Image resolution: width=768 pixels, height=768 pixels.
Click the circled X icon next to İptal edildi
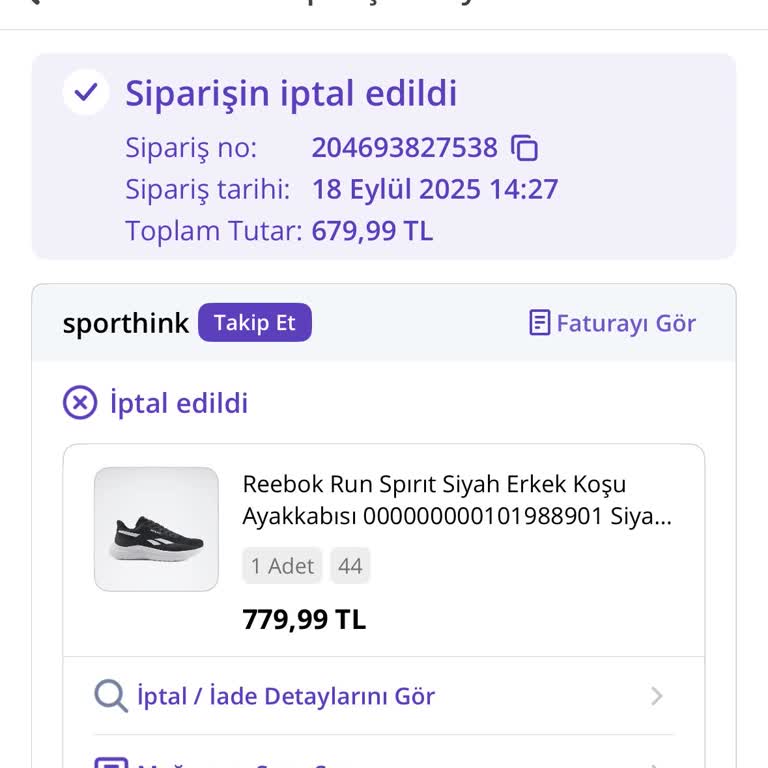pyautogui.click(x=80, y=403)
